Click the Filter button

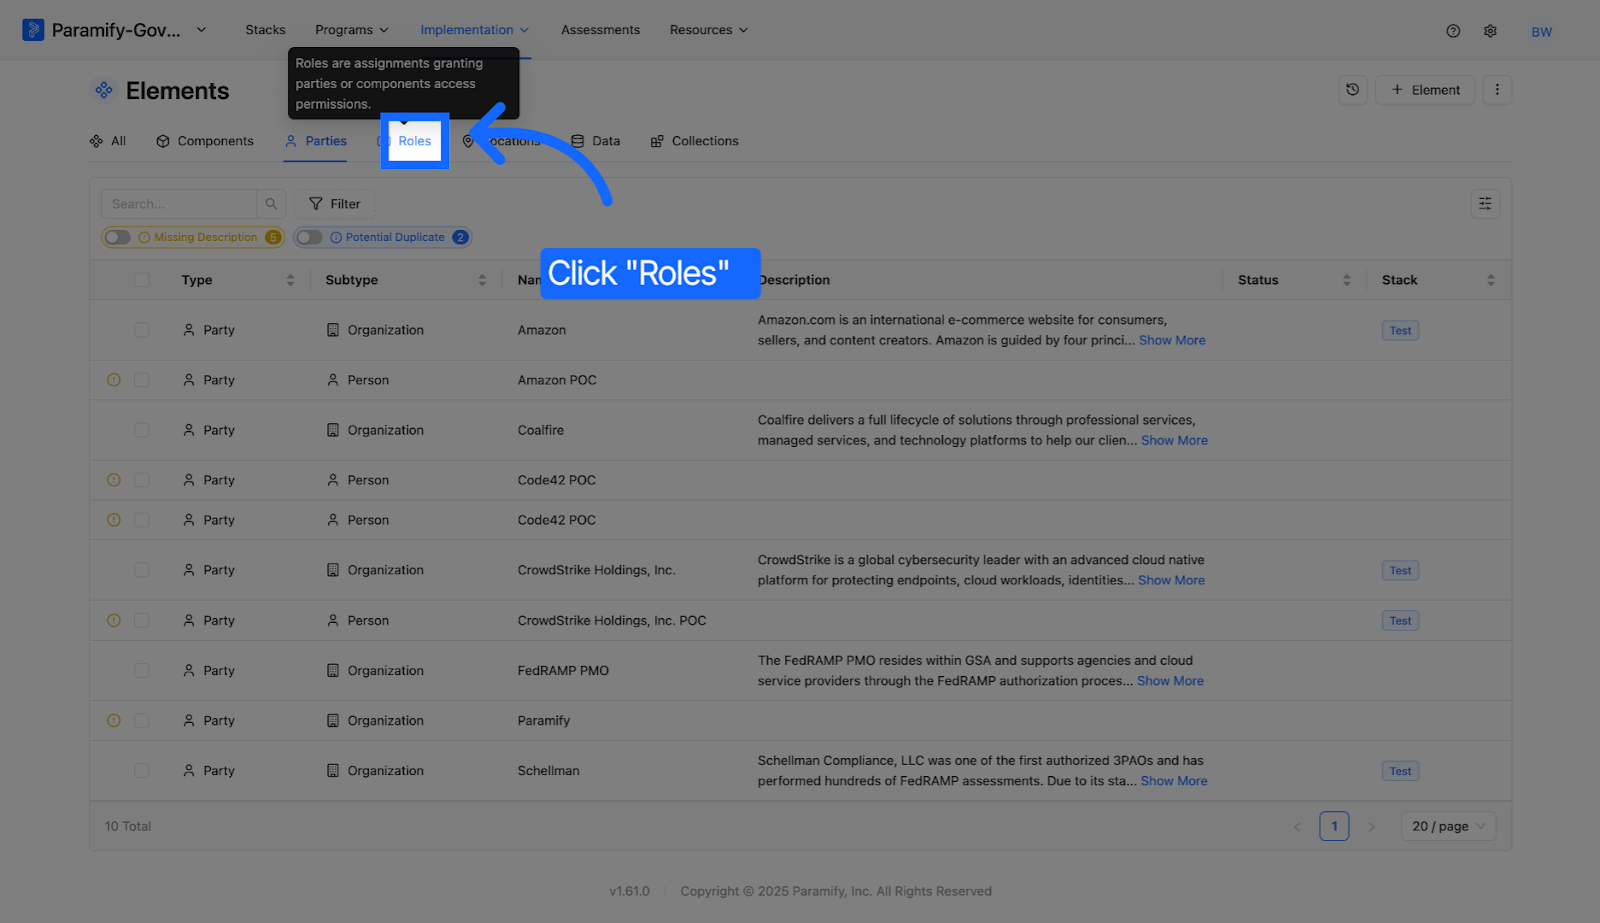point(334,204)
